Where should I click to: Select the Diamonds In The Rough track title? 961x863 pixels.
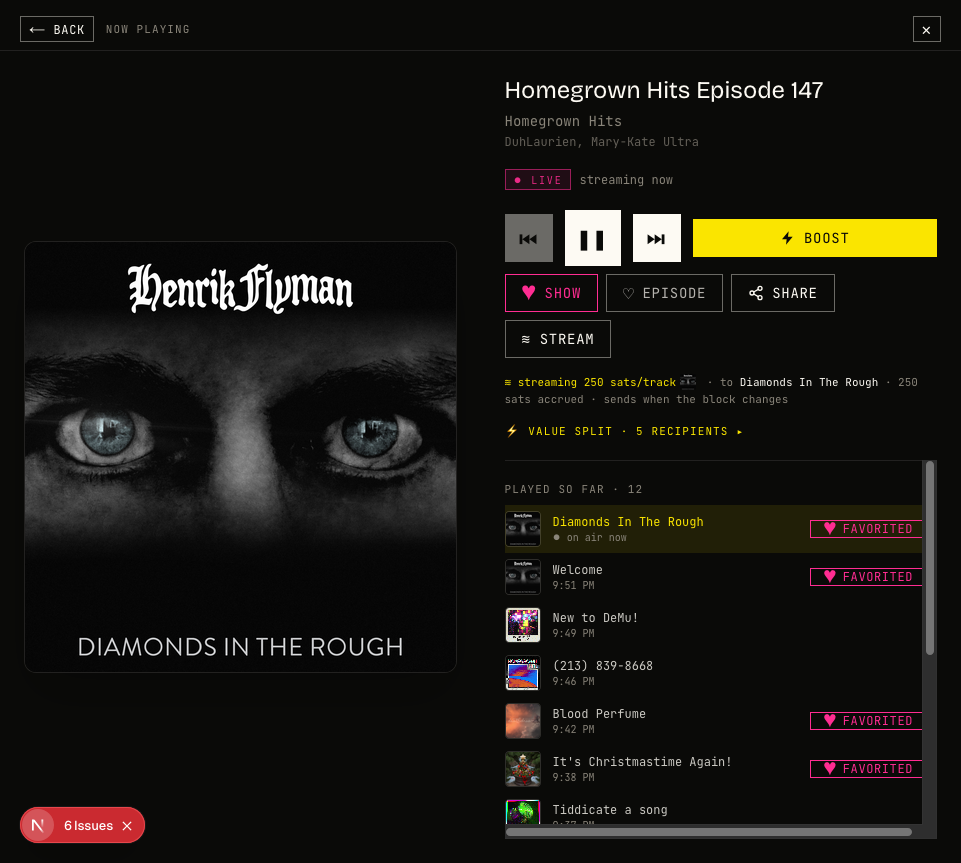(628, 522)
